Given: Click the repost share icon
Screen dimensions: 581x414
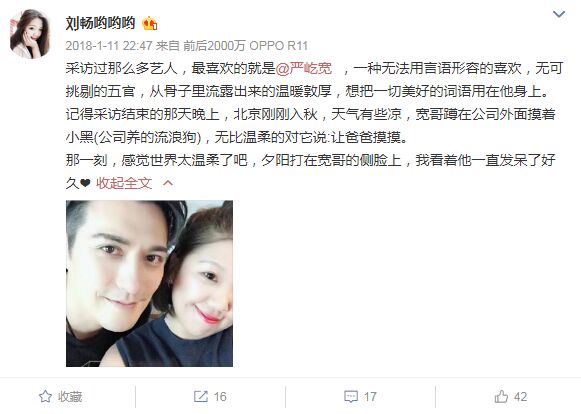Looking at the screenshot, I should point(200,397).
